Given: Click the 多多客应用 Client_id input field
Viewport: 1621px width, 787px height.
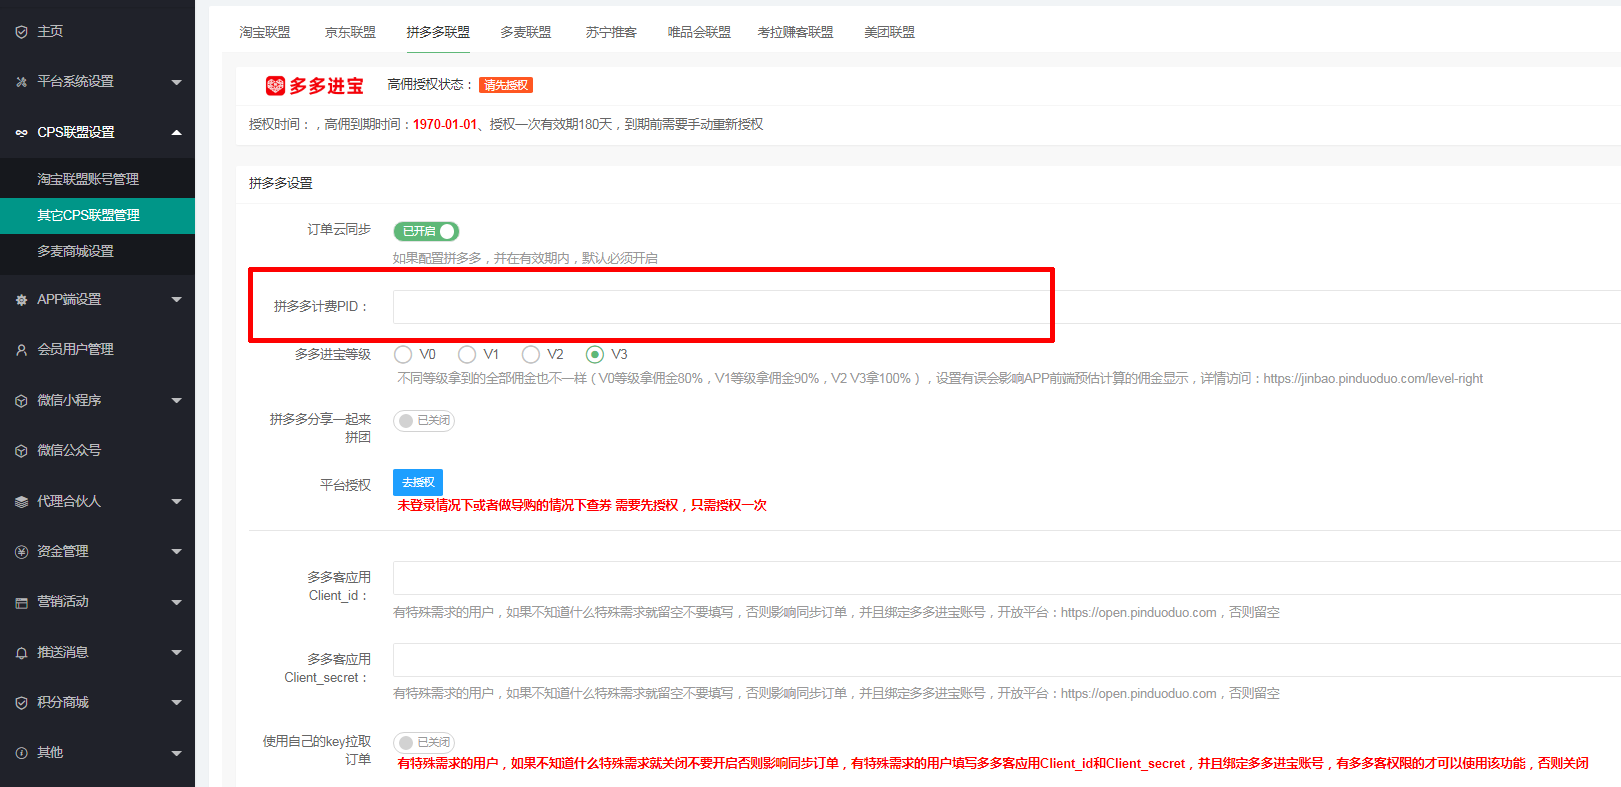Looking at the screenshot, I should [1007, 578].
